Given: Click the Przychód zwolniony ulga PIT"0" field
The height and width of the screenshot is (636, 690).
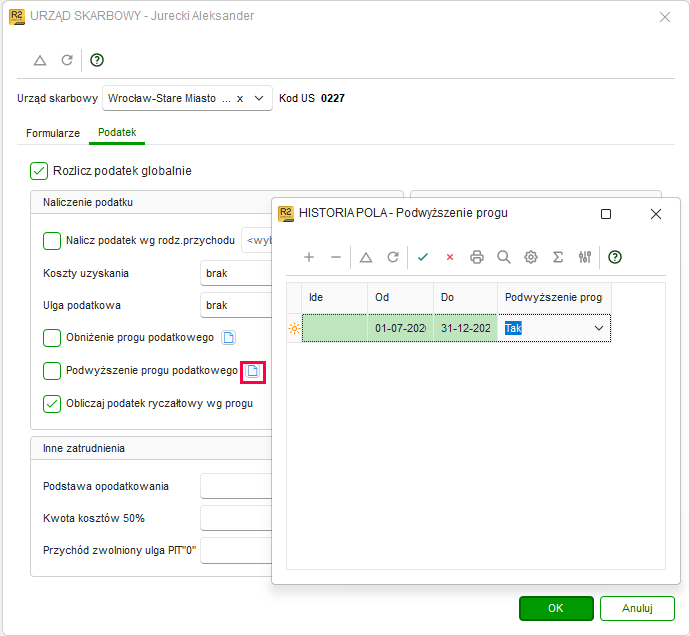Looking at the screenshot, I should (x=236, y=551).
